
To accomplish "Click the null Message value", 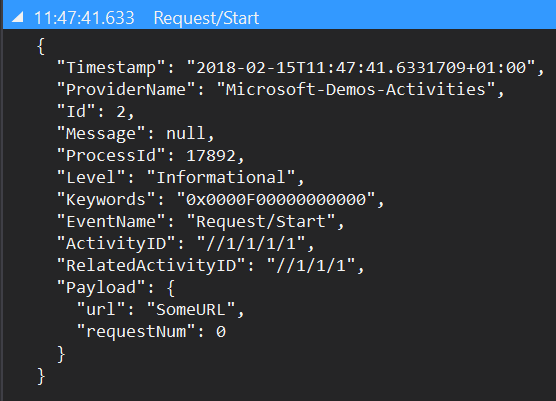I will (x=186, y=133).
